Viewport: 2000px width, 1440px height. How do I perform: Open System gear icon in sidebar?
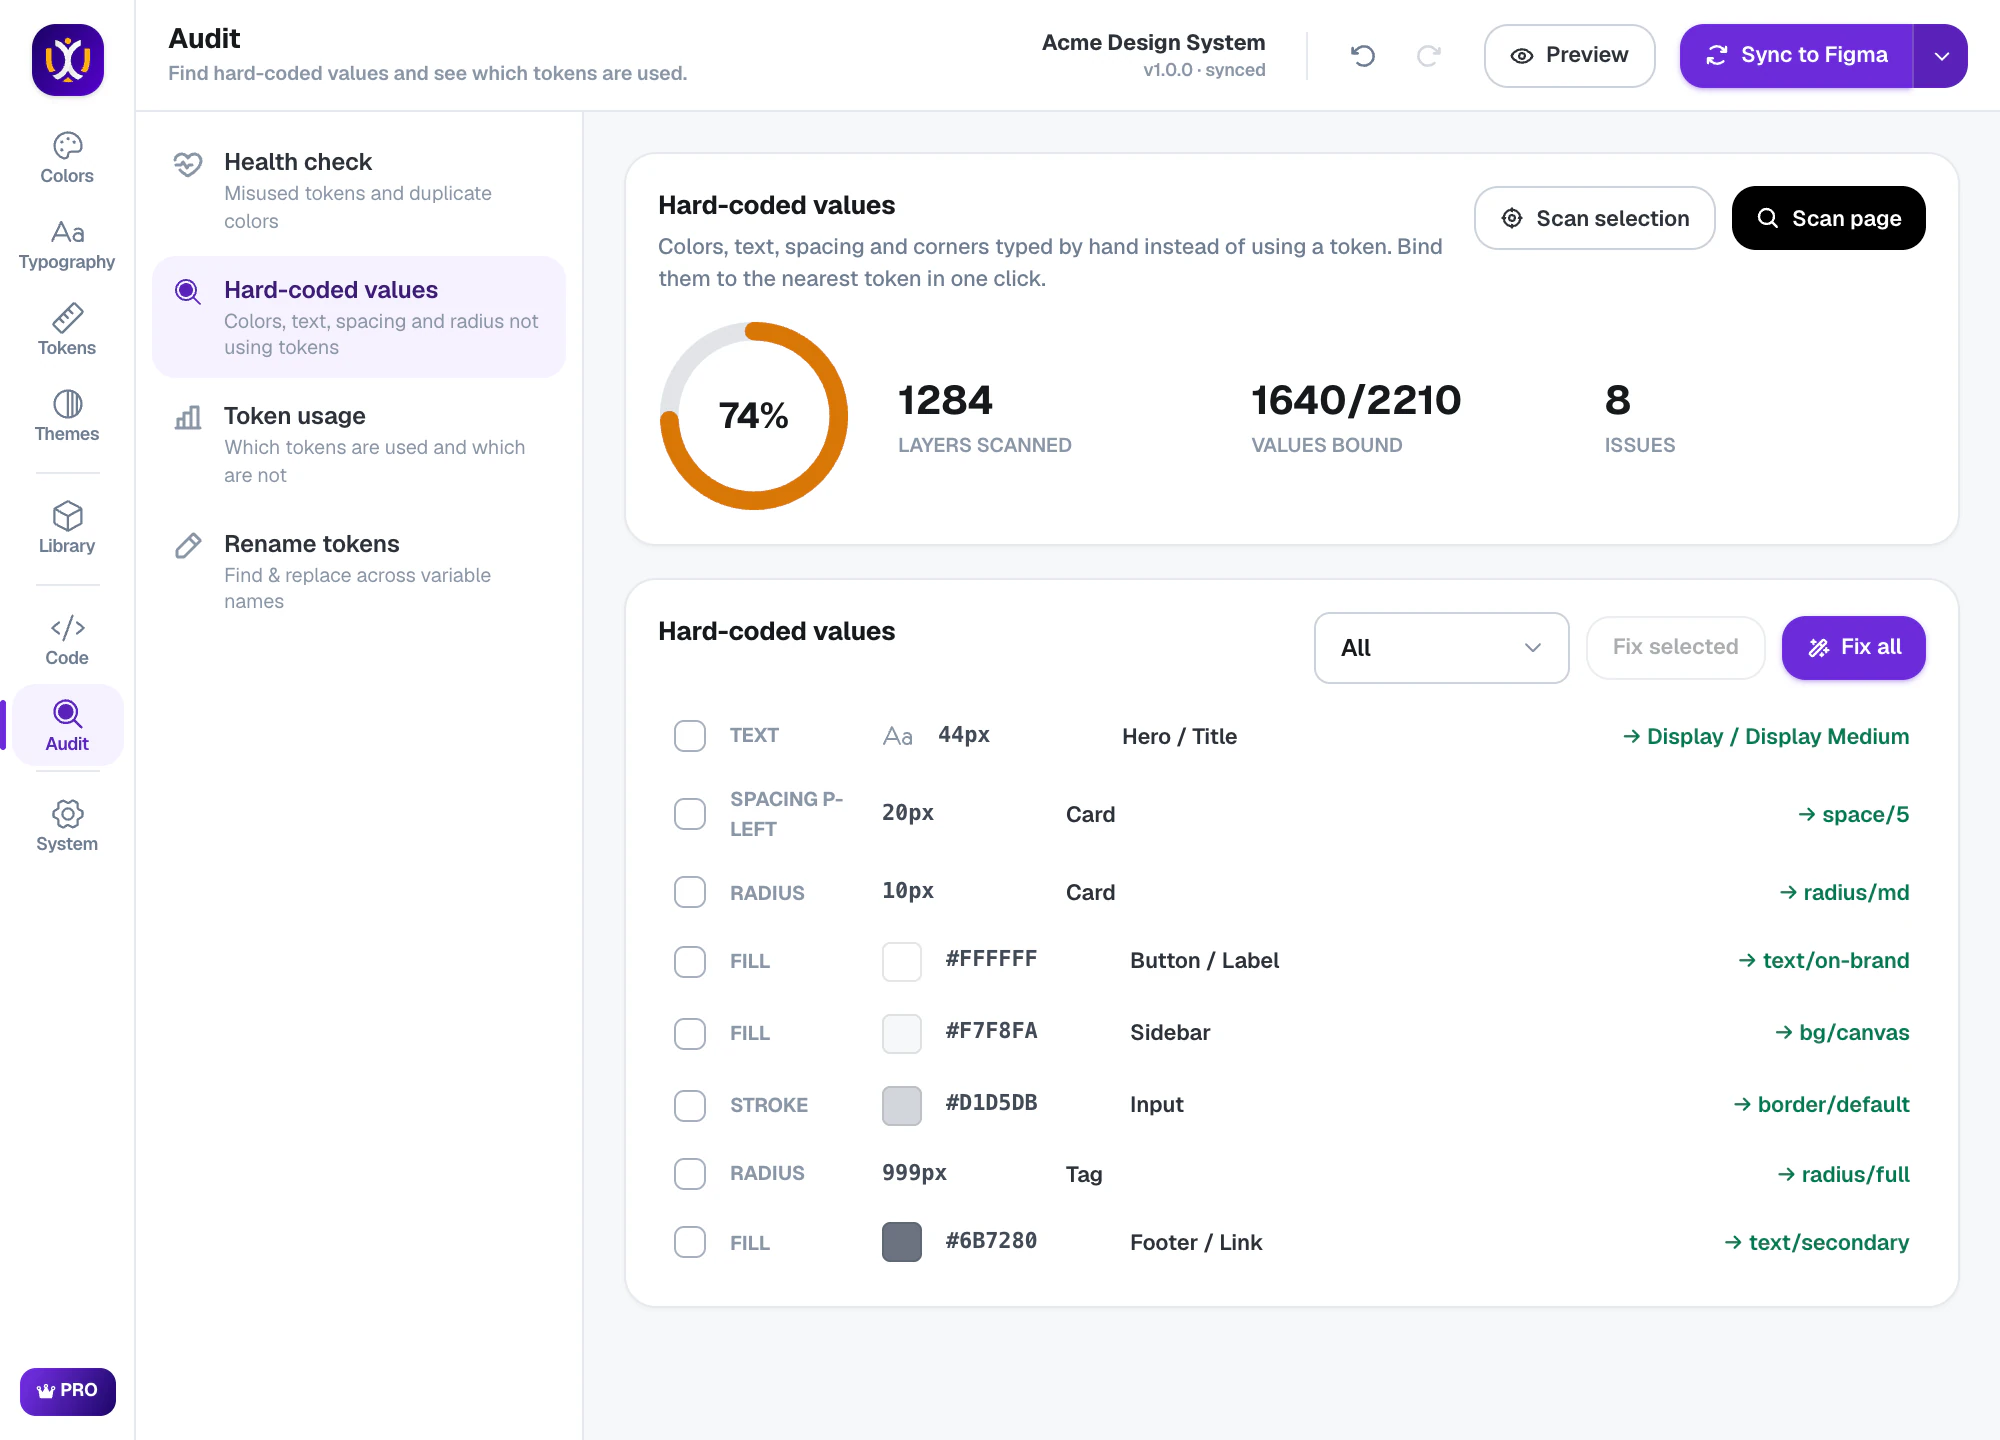point(67,814)
